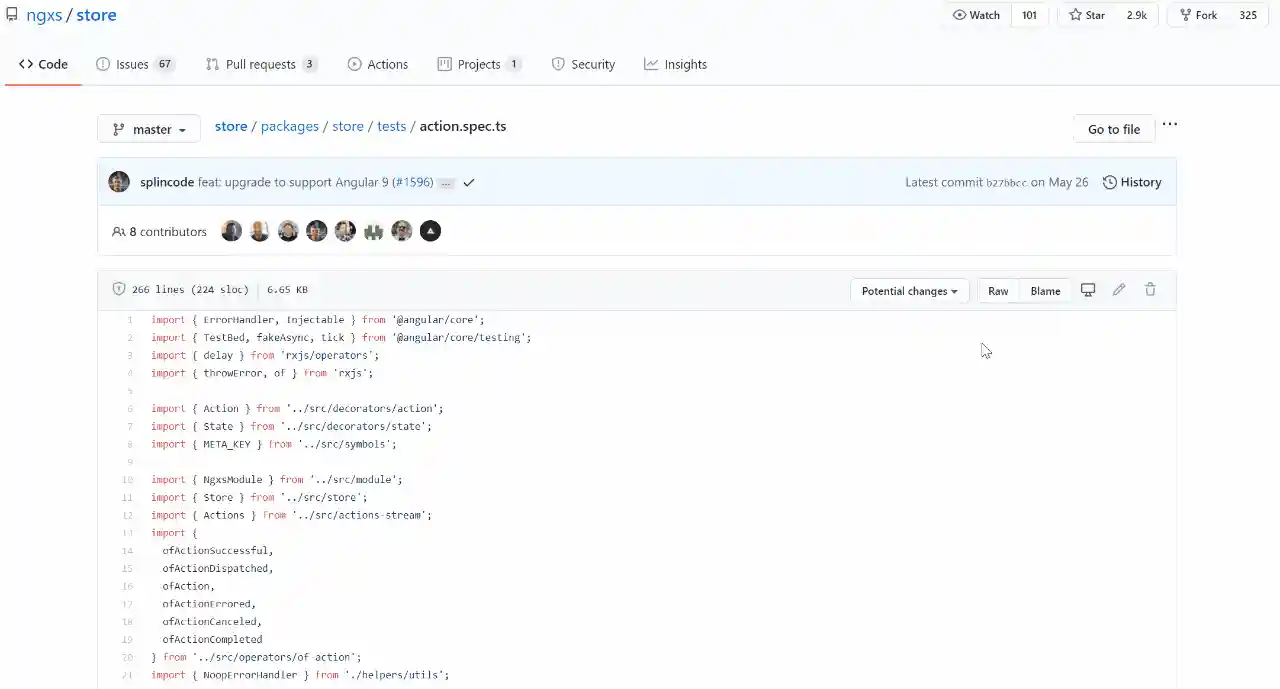Click the 6.65 KB file size
Screen dimensions: 1280x689
tap(287, 290)
